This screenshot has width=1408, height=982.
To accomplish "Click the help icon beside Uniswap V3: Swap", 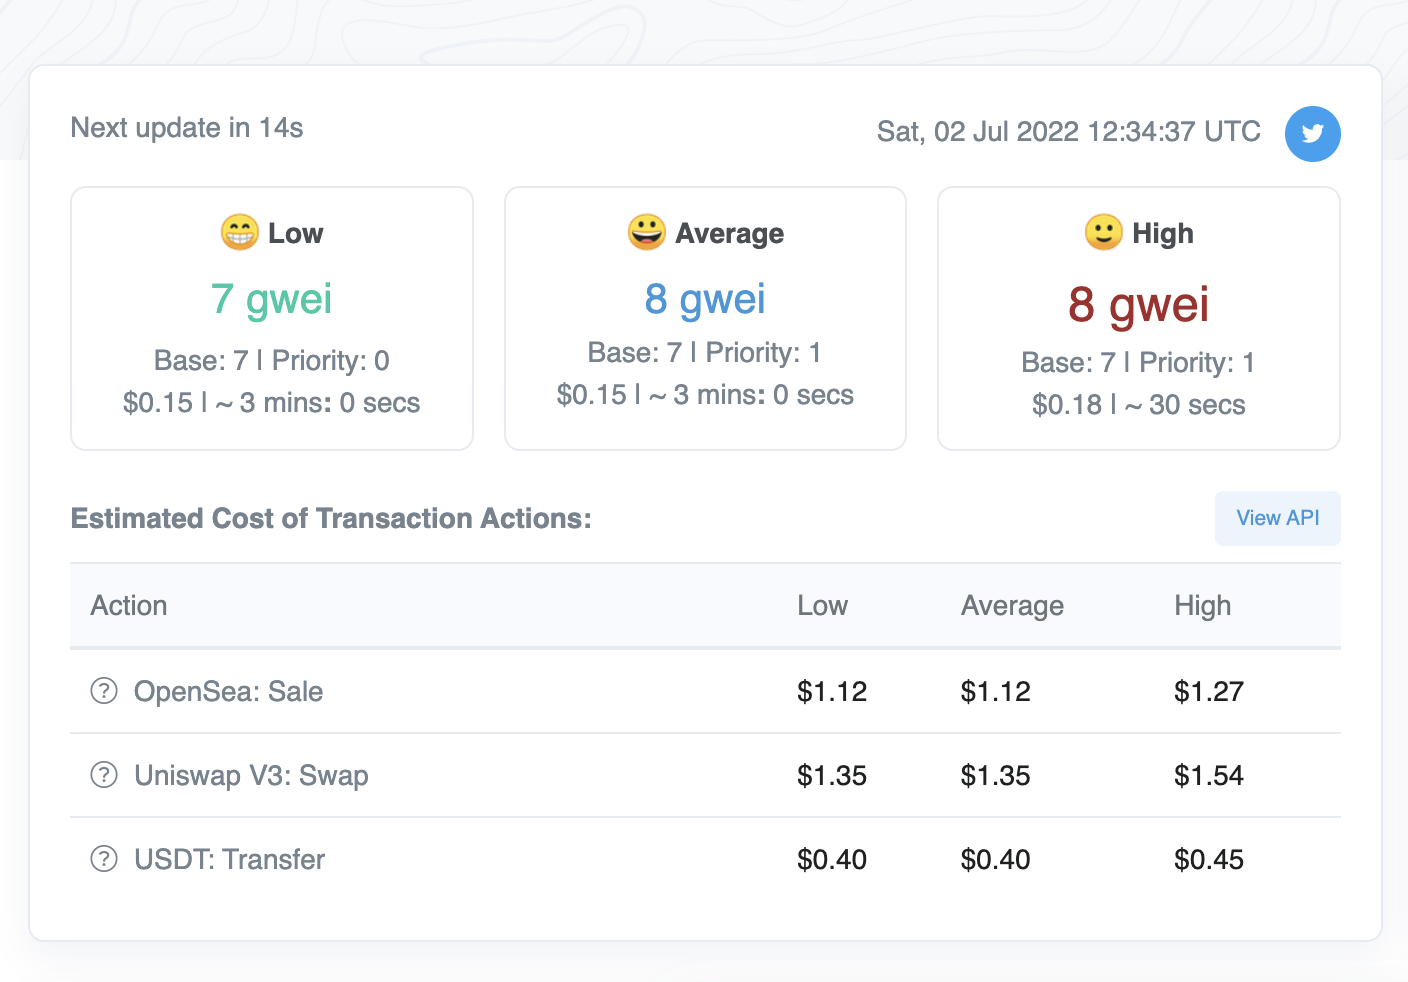I will (x=104, y=775).
